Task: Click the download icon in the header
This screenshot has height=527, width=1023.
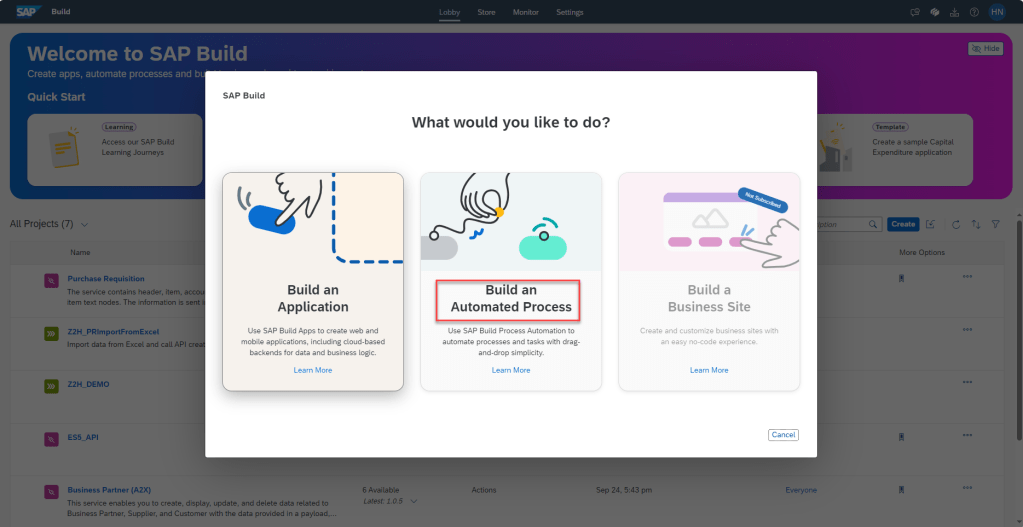Action: tap(954, 12)
